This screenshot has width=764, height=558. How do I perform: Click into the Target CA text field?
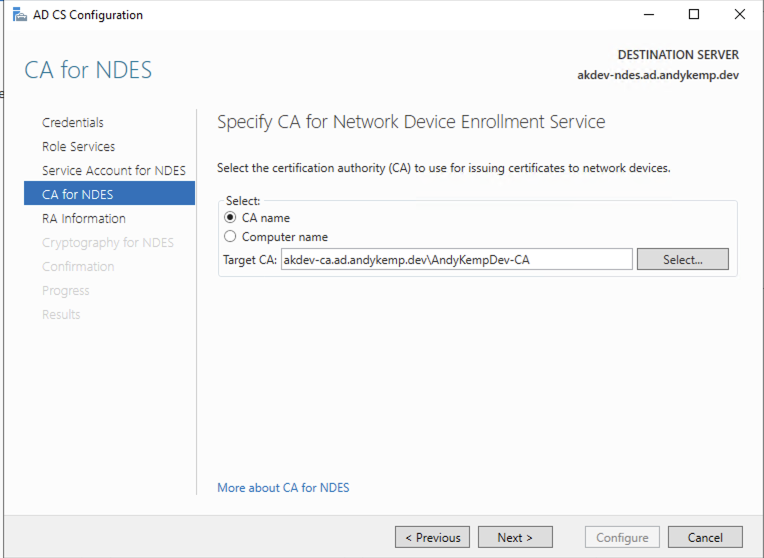[x=457, y=259]
